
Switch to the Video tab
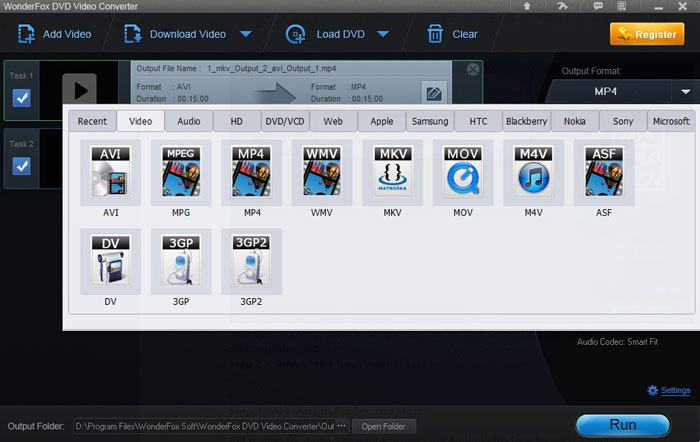(x=141, y=121)
